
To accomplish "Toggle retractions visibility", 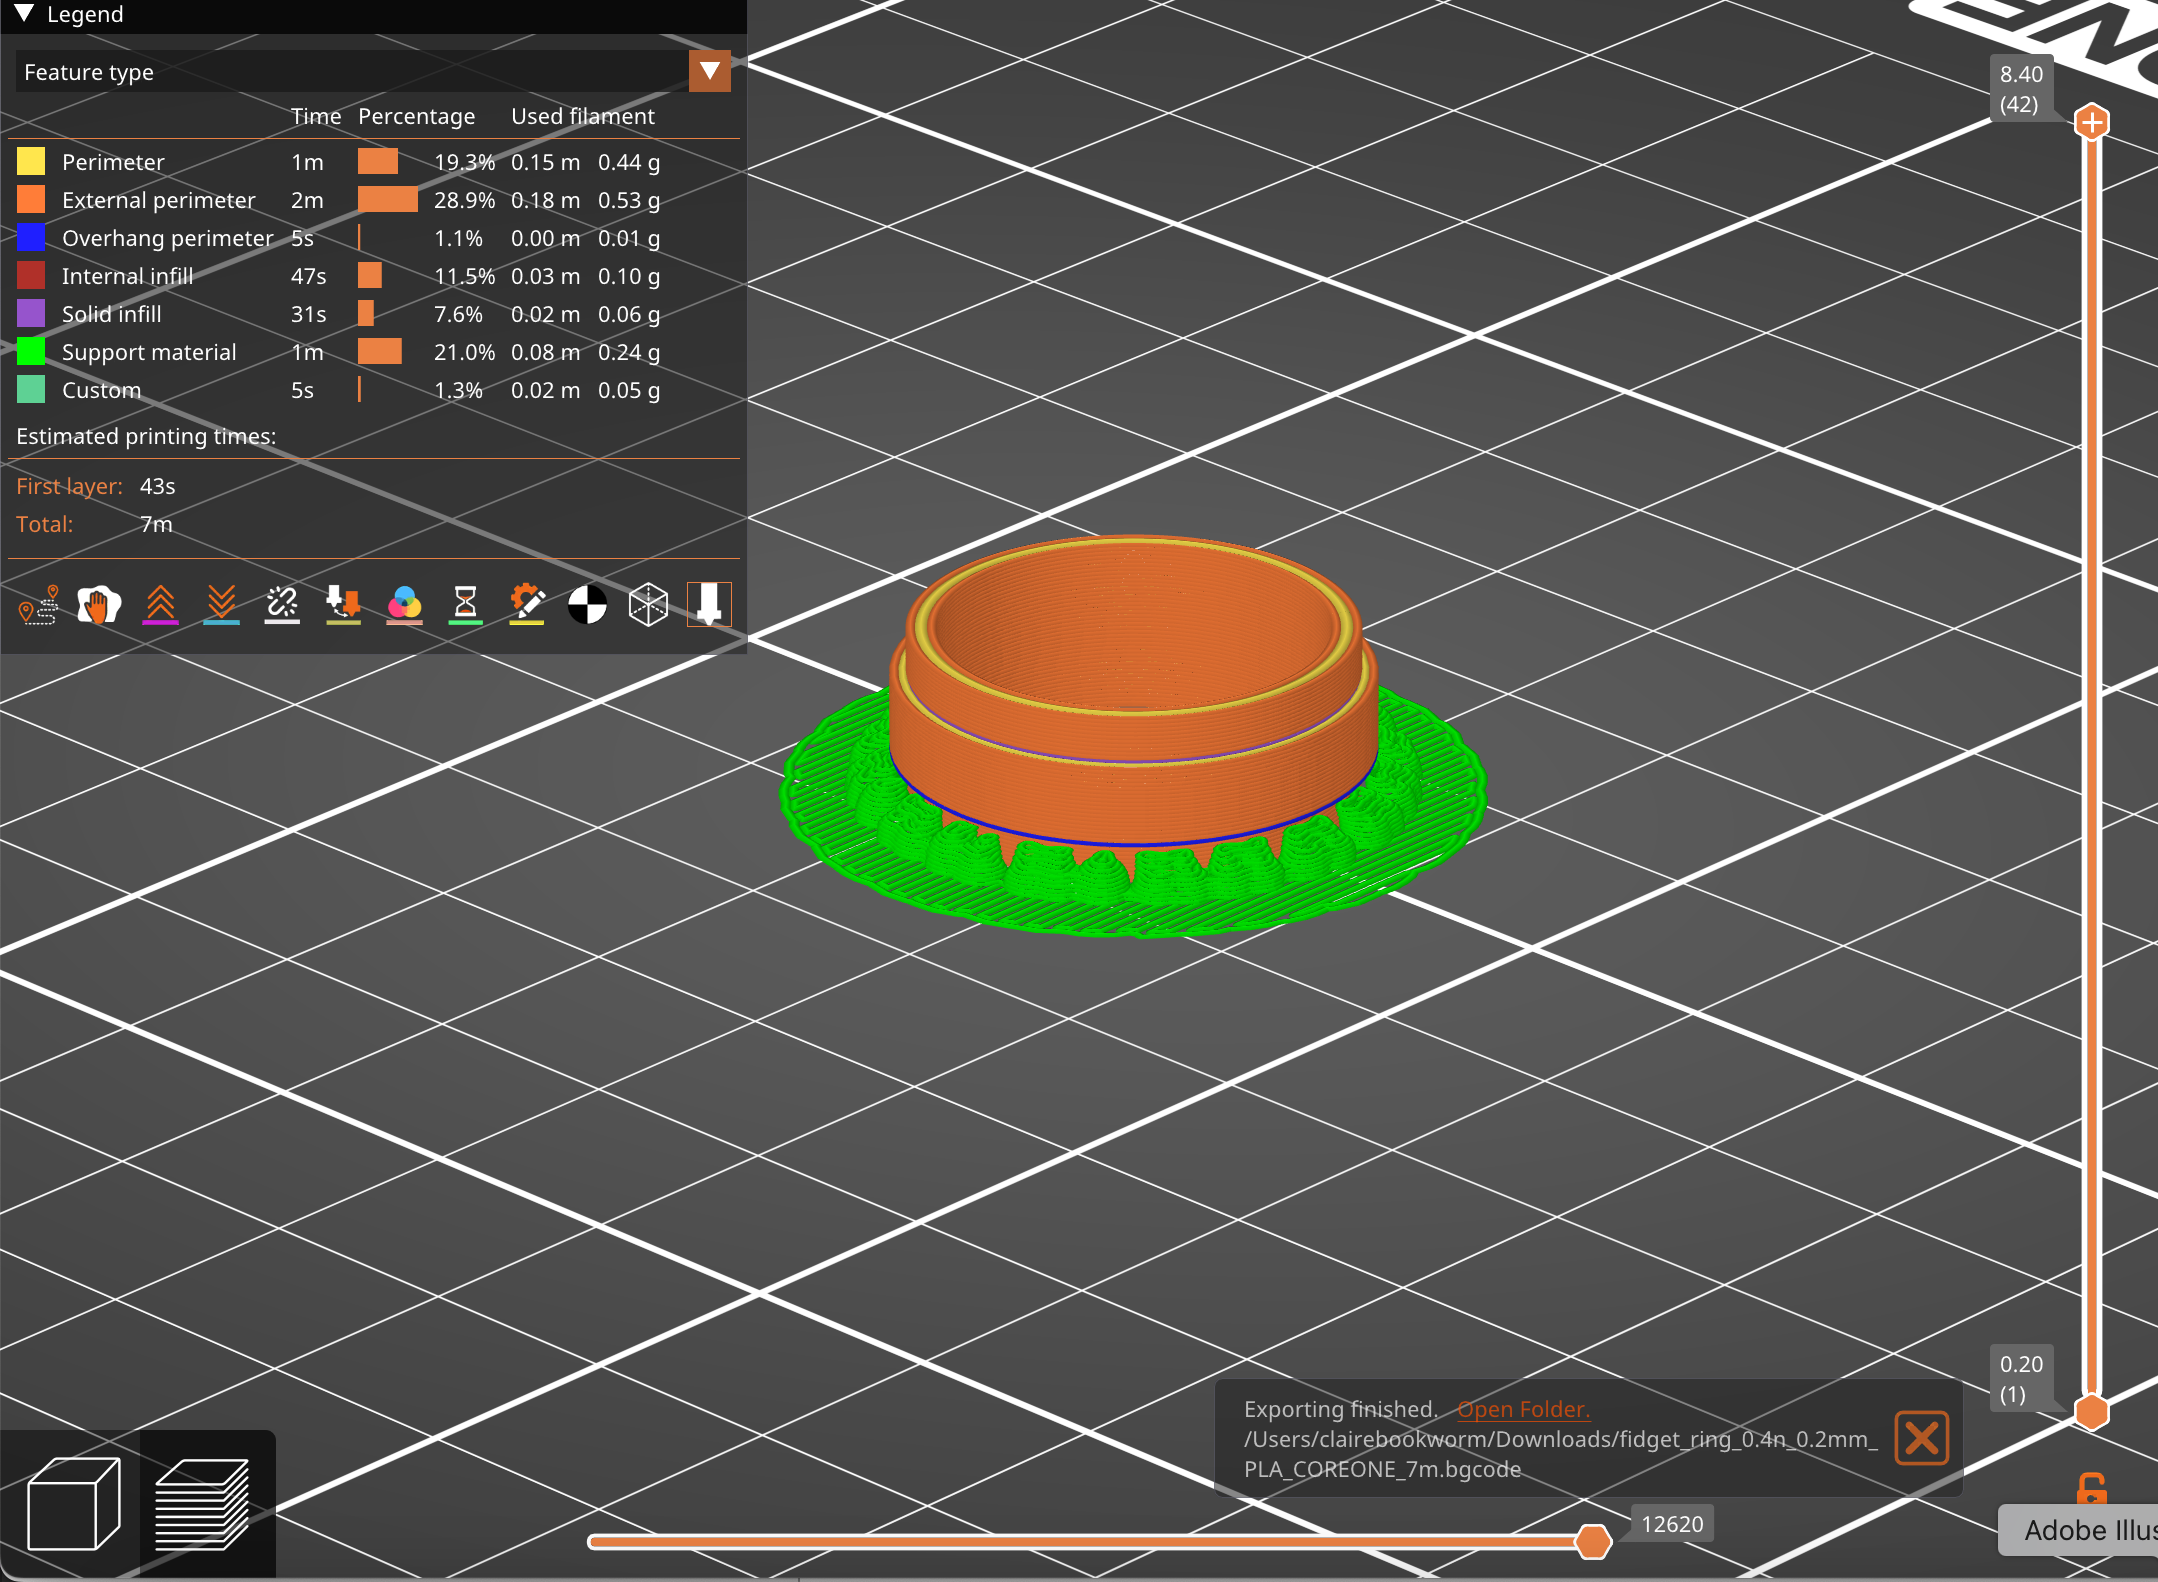I will [161, 605].
